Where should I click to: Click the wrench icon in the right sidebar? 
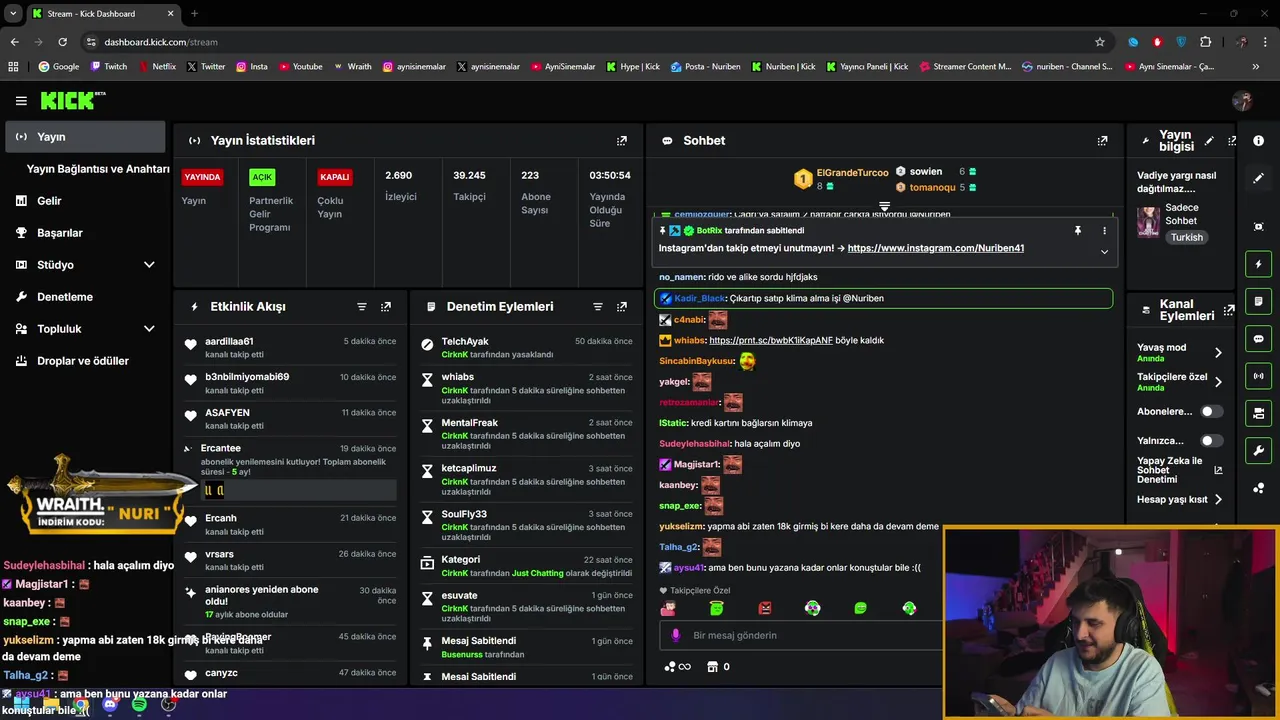pyautogui.click(x=1259, y=450)
